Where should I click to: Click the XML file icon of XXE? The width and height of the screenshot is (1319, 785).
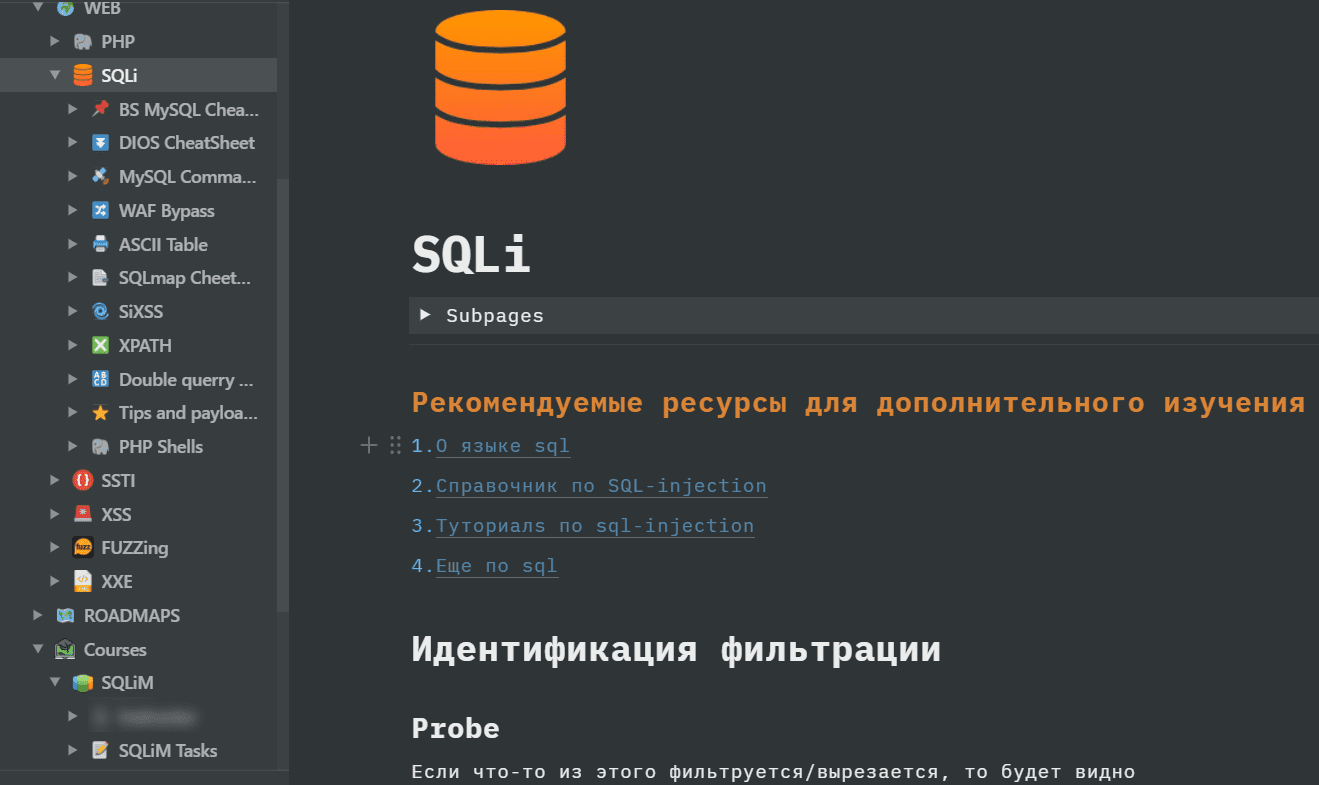pos(82,582)
